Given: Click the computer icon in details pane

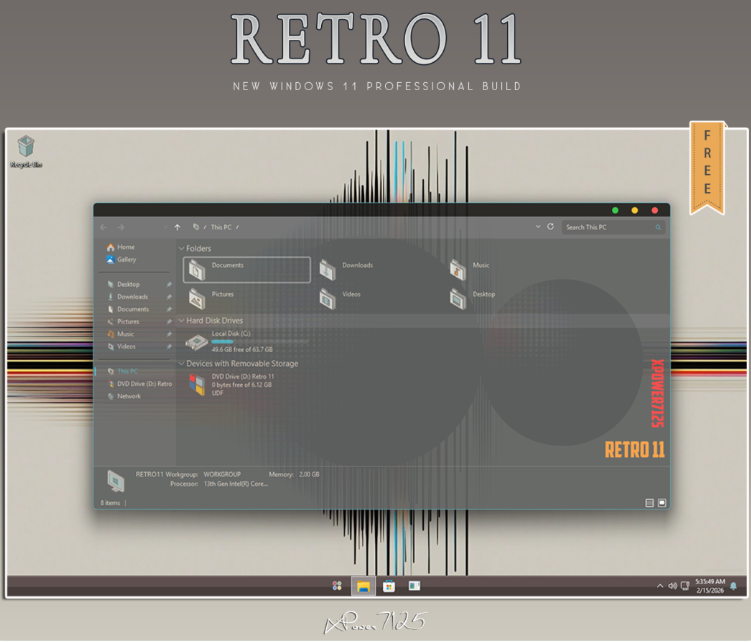Looking at the screenshot, I should tap(115, 482).
